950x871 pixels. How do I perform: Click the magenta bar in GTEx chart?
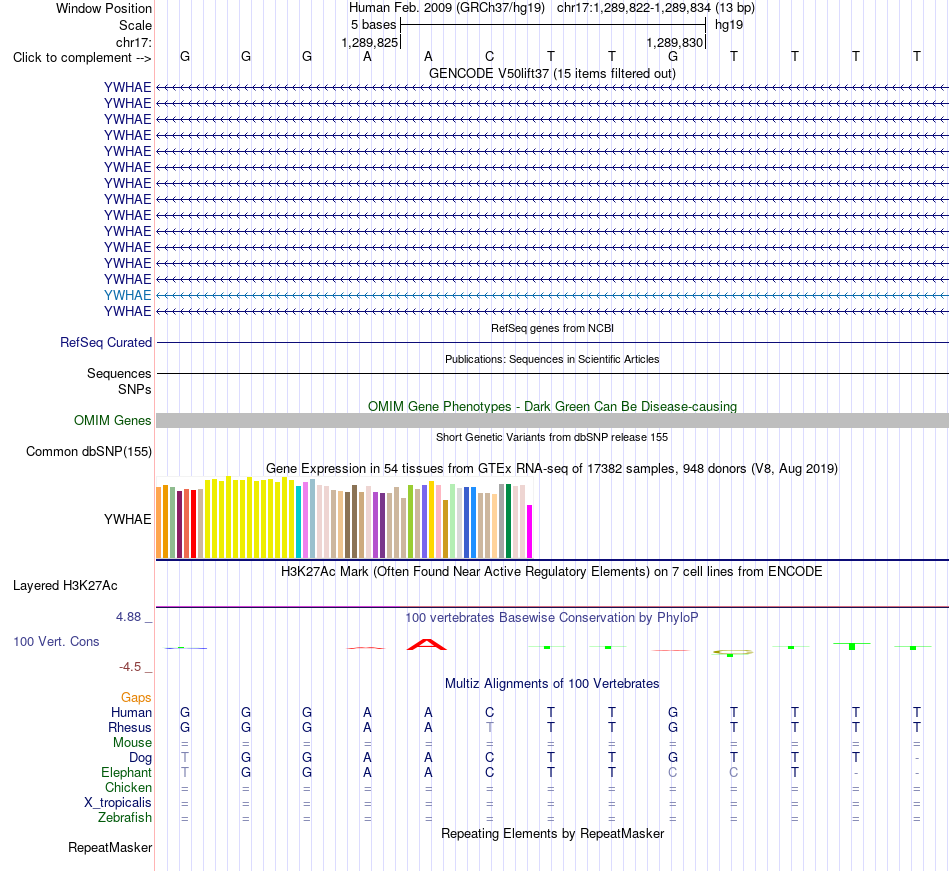pyautogui.click(x=530, y=531)
